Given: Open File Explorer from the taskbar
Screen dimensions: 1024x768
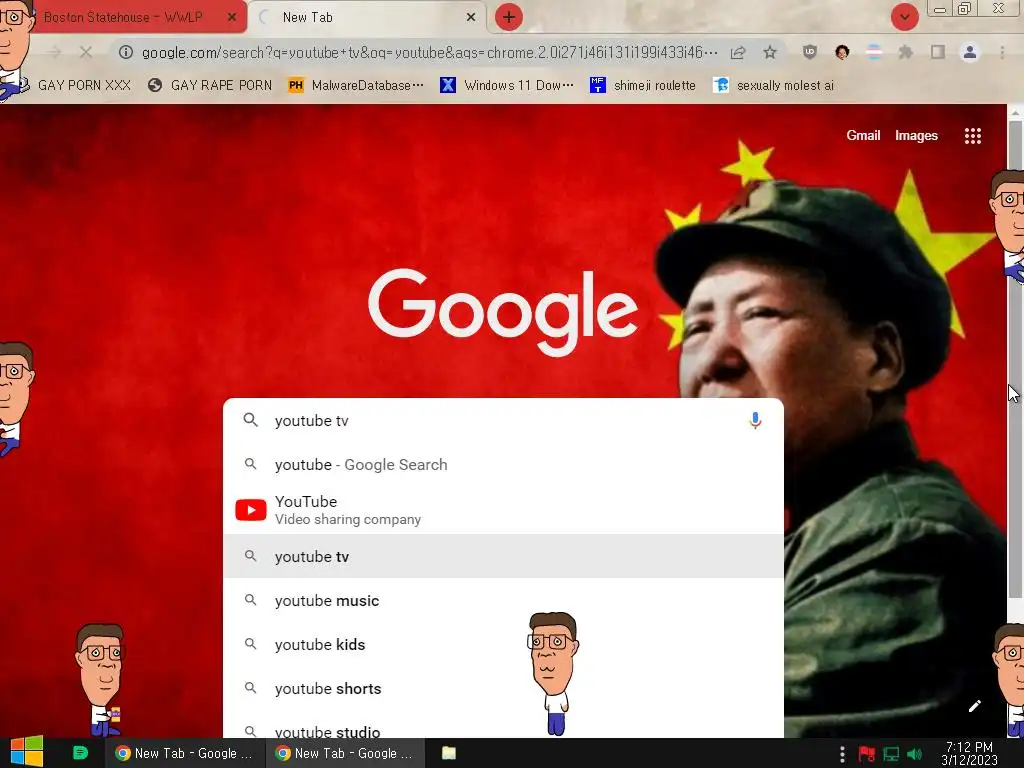Looking at the screenshot, I should coord(449,753).
